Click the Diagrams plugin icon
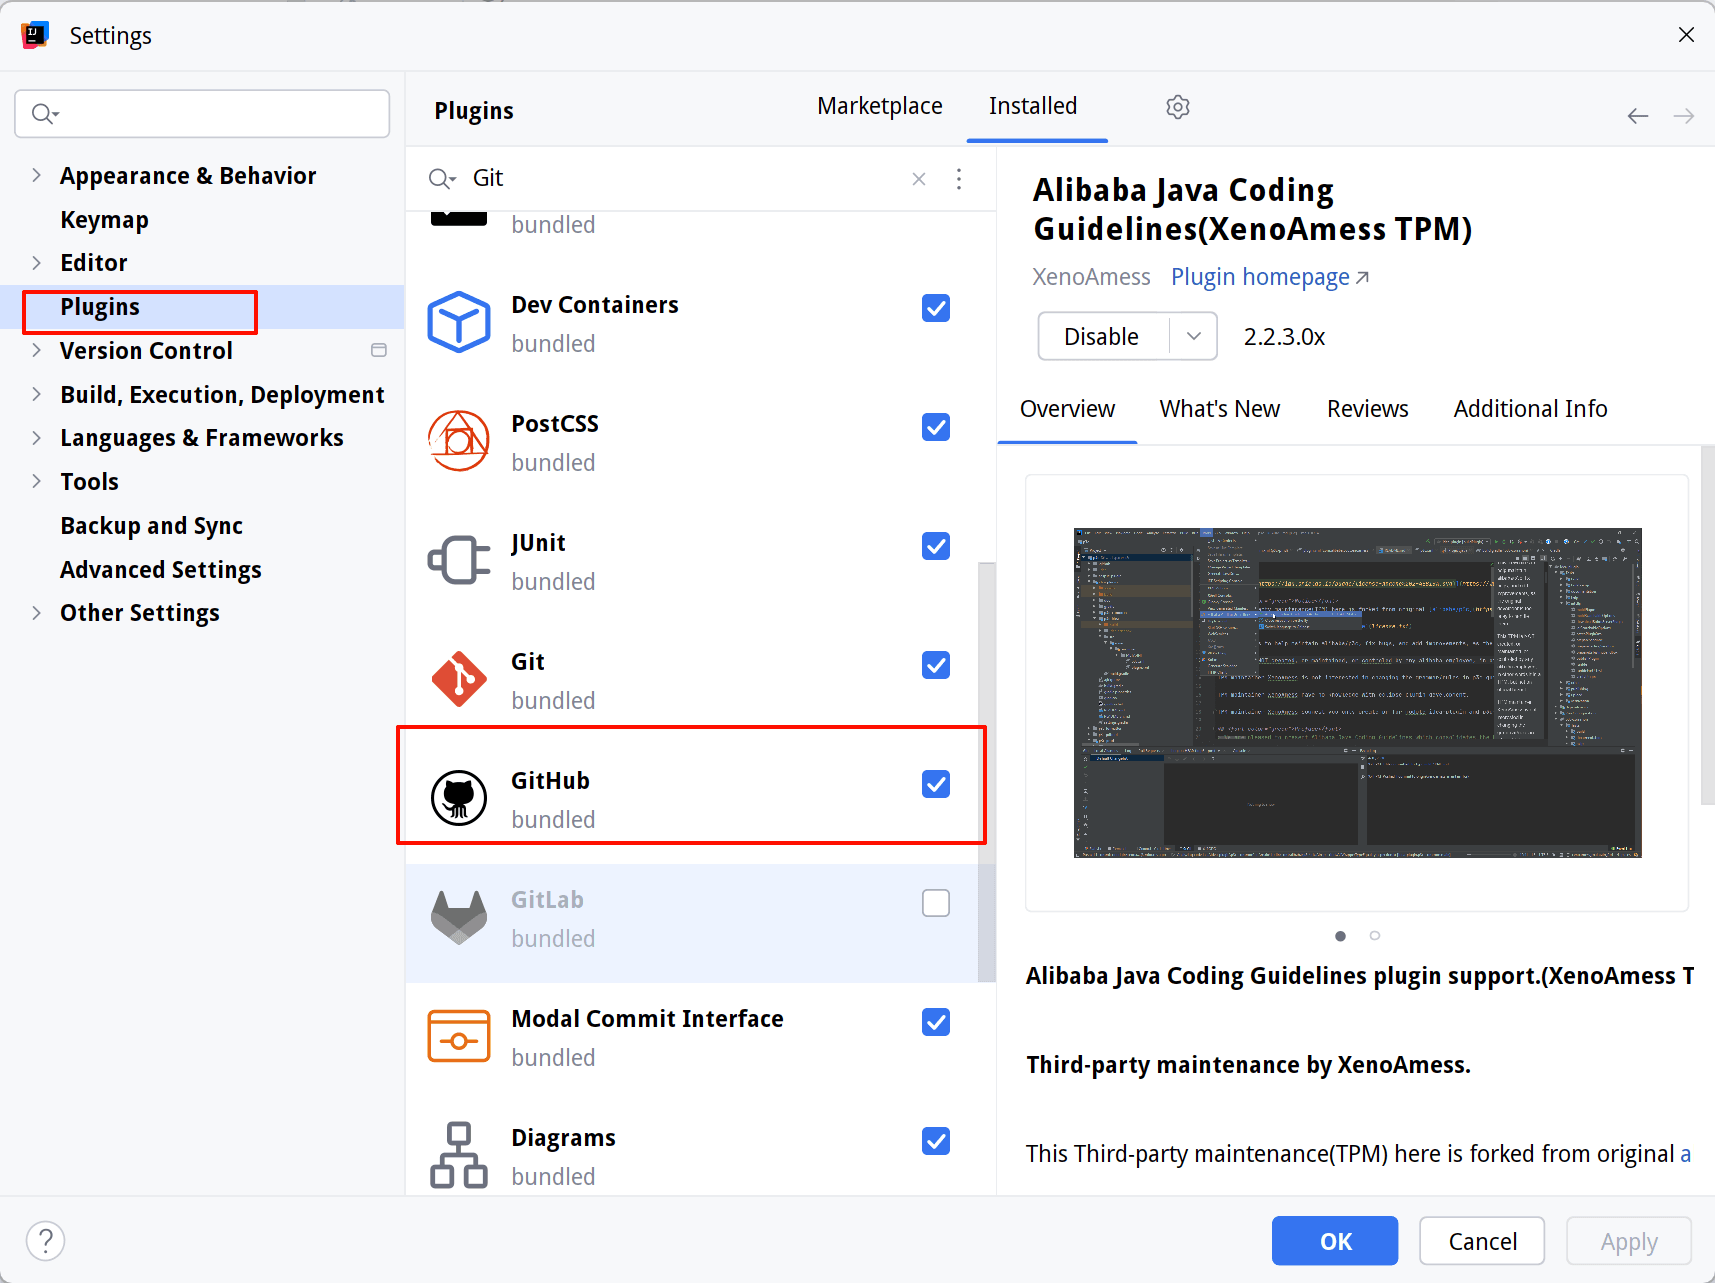 click(x=459, y=1155)
